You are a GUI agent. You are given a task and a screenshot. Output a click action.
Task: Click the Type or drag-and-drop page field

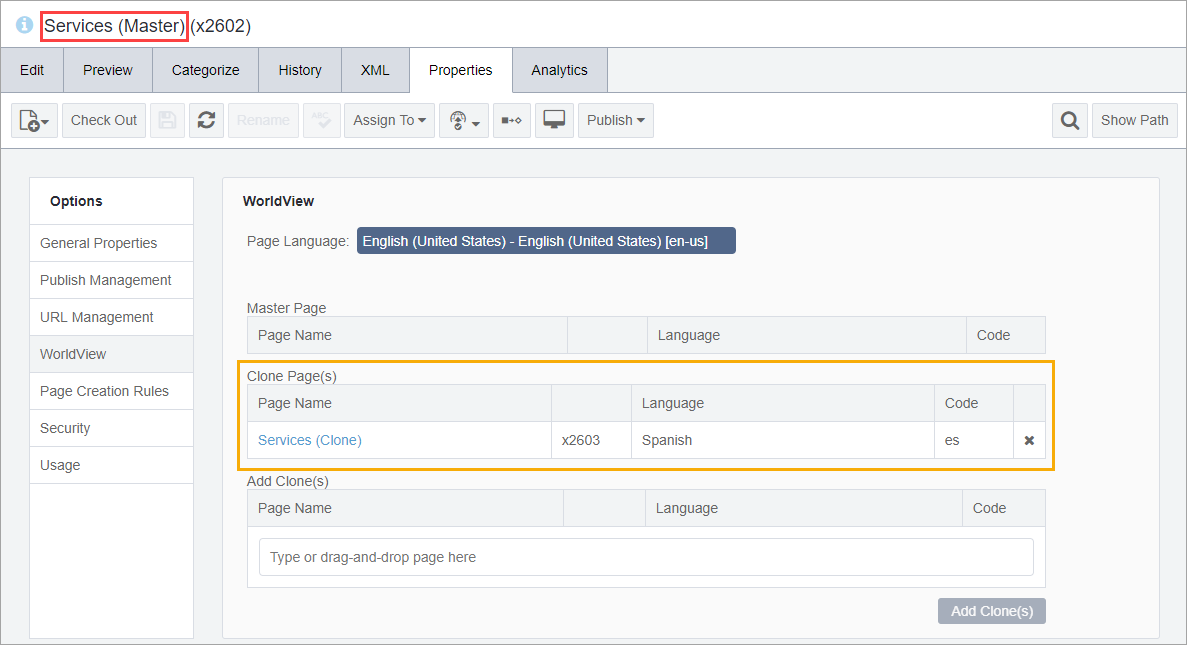(x=646, y=557)
